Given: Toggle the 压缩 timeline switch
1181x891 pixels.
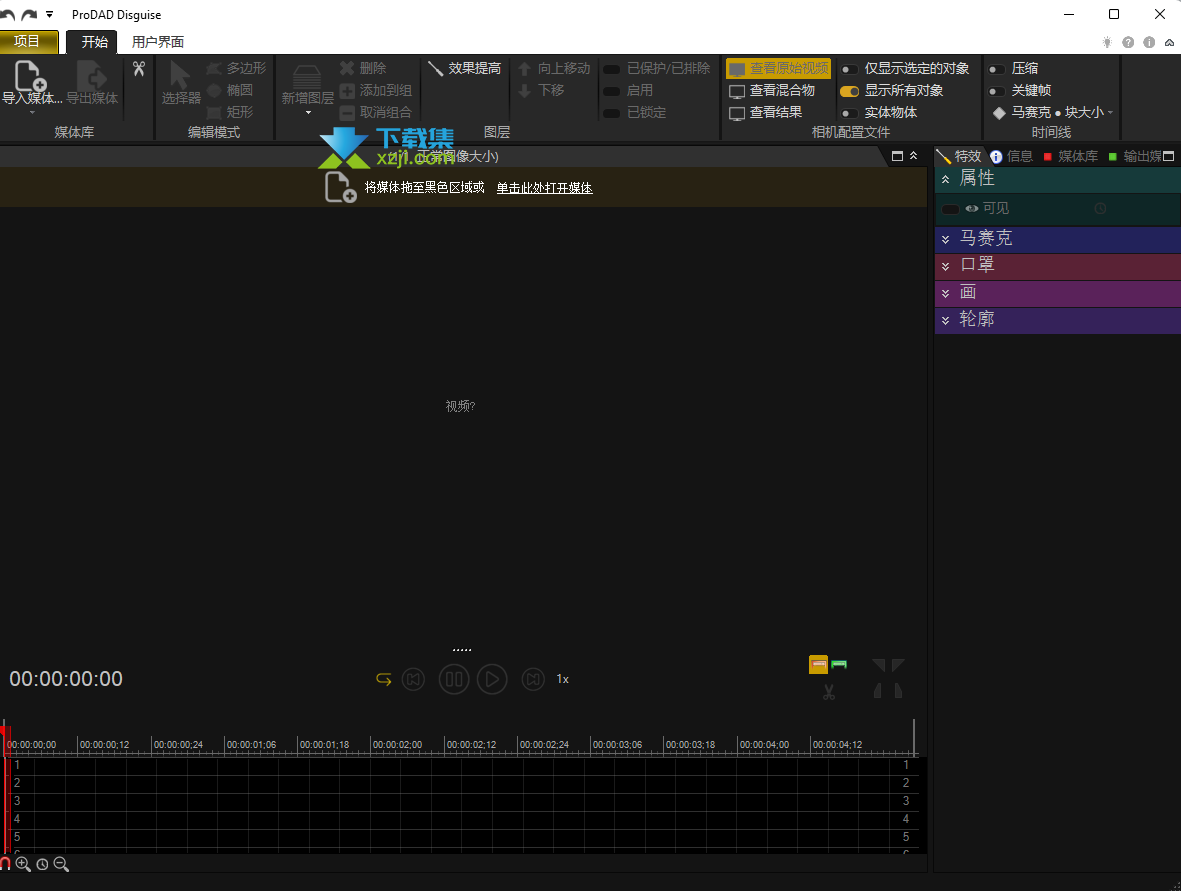Looking at the screenshot, I should 996,69.
